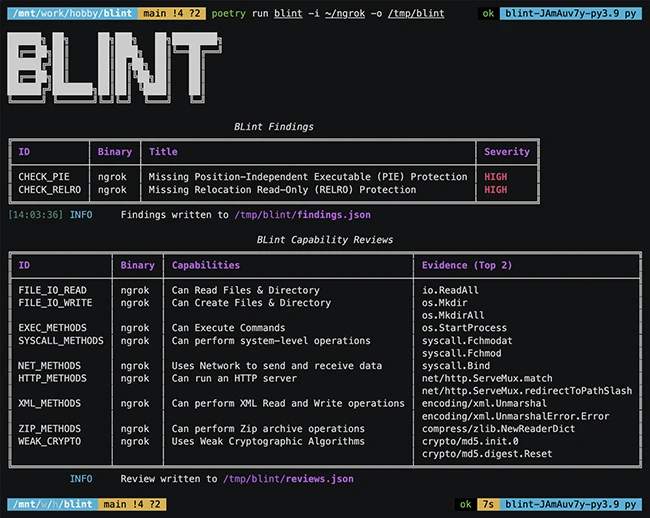Click the 'syscall.Fchmodat' evidence entry
Viewport: 650px width, 518px height.
point(467,341)
